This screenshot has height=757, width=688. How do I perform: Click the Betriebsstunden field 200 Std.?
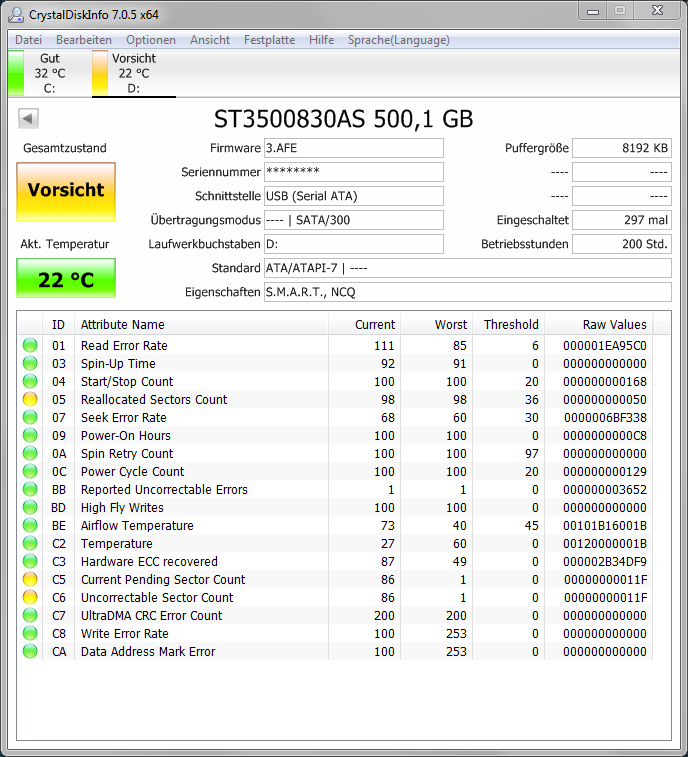tap(622, 244)
